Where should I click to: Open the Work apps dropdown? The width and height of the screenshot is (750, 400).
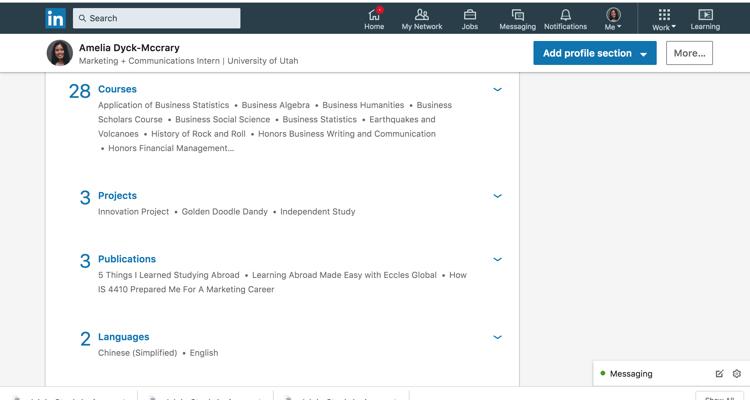click(664, 19)
